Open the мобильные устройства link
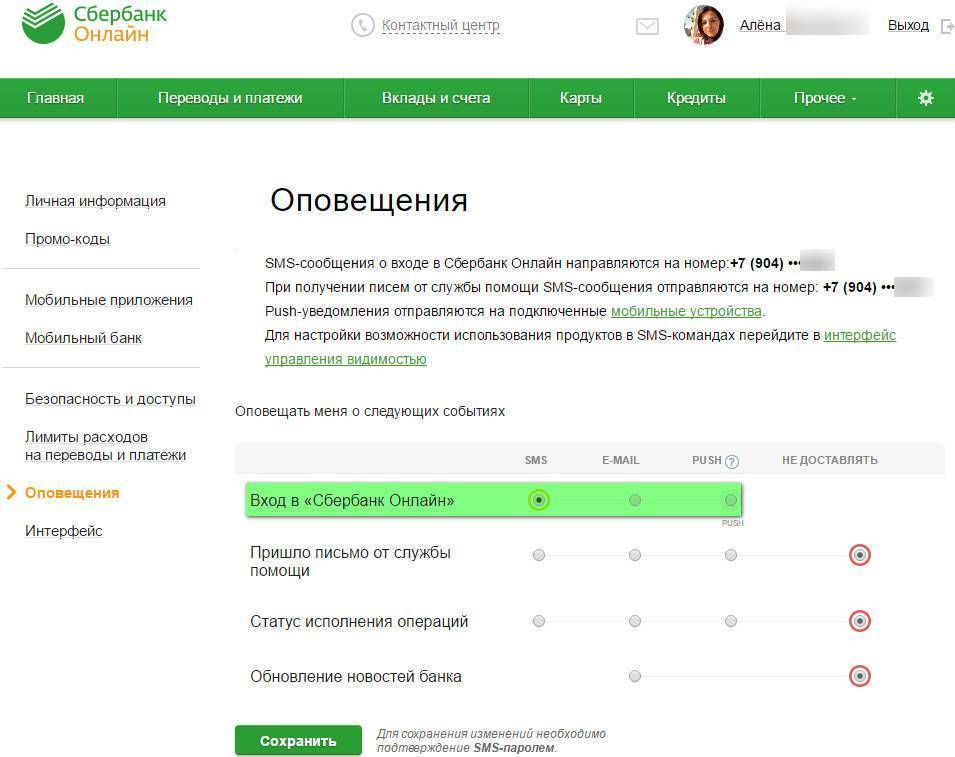955x757 pixels. 686,311
